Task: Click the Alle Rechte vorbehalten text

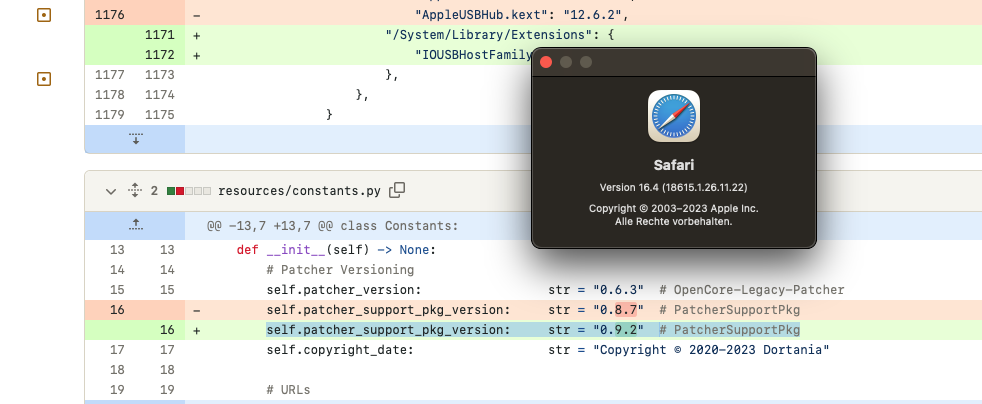Action: pos(674,221)
